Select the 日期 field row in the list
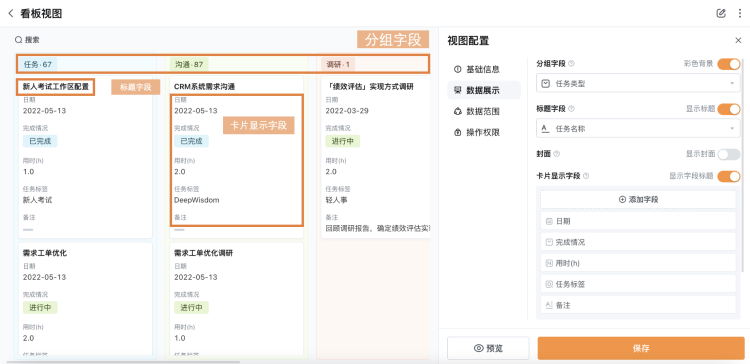750x364 pixels. (638, 221)
